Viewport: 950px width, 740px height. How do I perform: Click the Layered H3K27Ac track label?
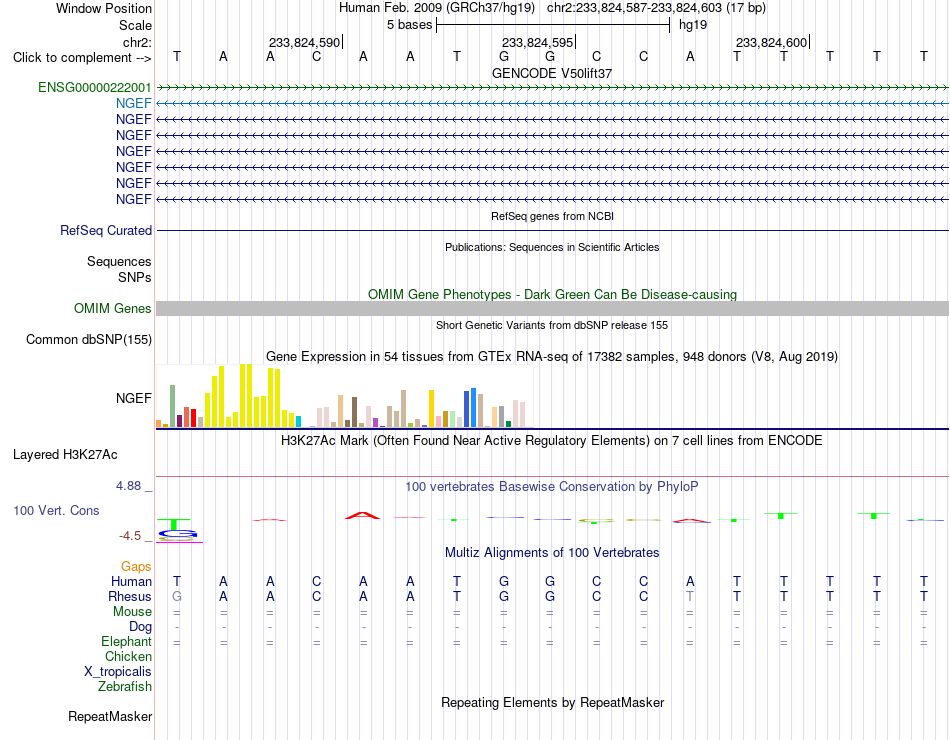coord(65,455)
